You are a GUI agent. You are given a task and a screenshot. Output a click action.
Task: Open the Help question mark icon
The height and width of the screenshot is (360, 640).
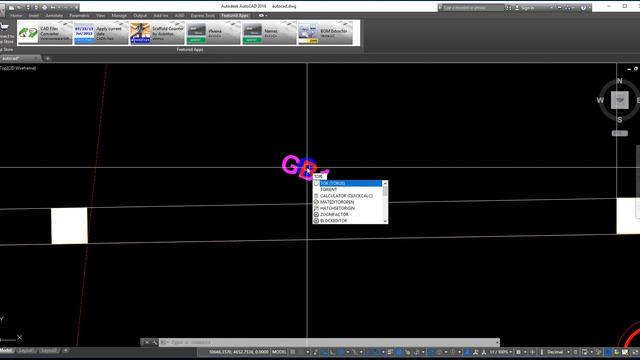[583, 8]
